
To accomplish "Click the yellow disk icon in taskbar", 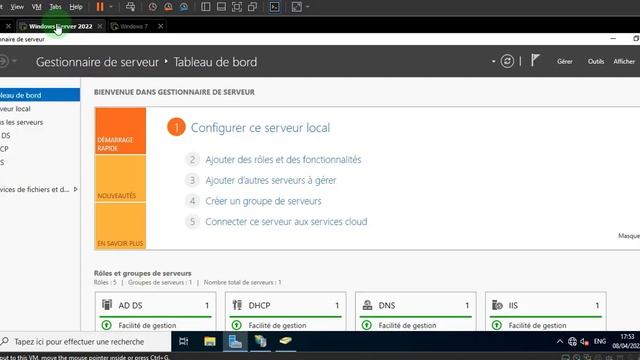I will click(286, 340).
